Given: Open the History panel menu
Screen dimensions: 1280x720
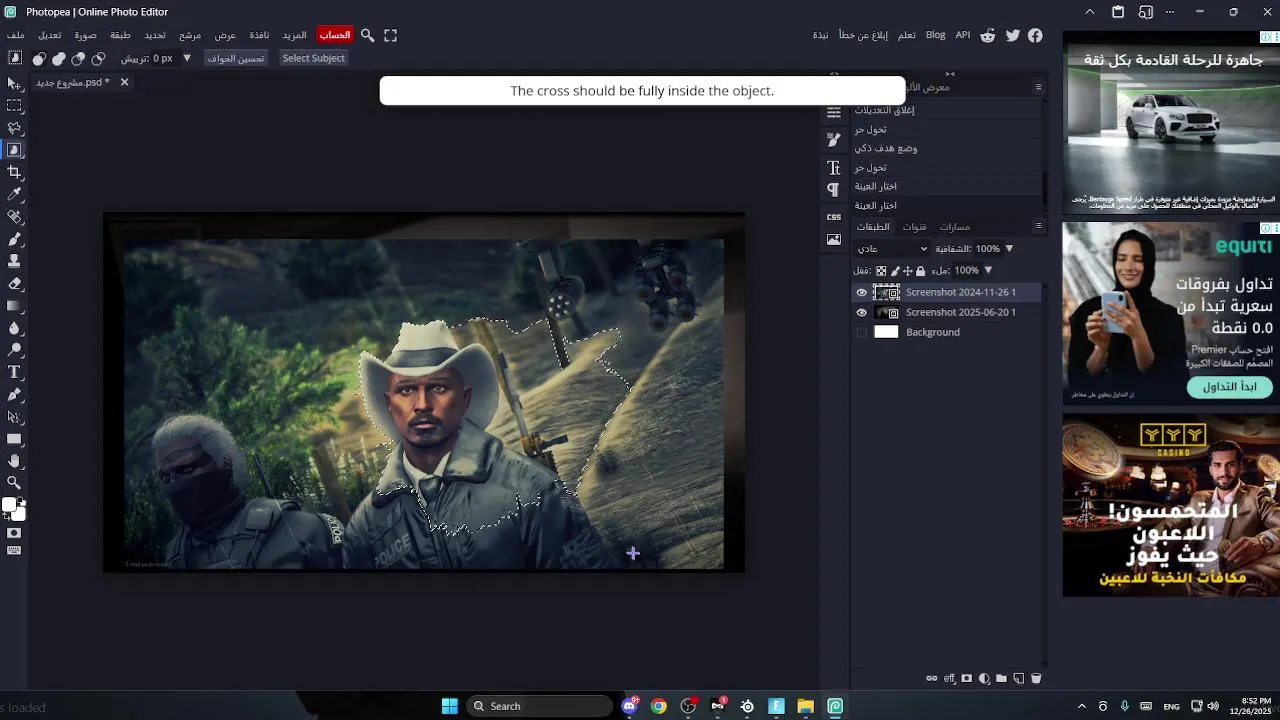Looking at the screenshot, I should tap(1038, 87).
